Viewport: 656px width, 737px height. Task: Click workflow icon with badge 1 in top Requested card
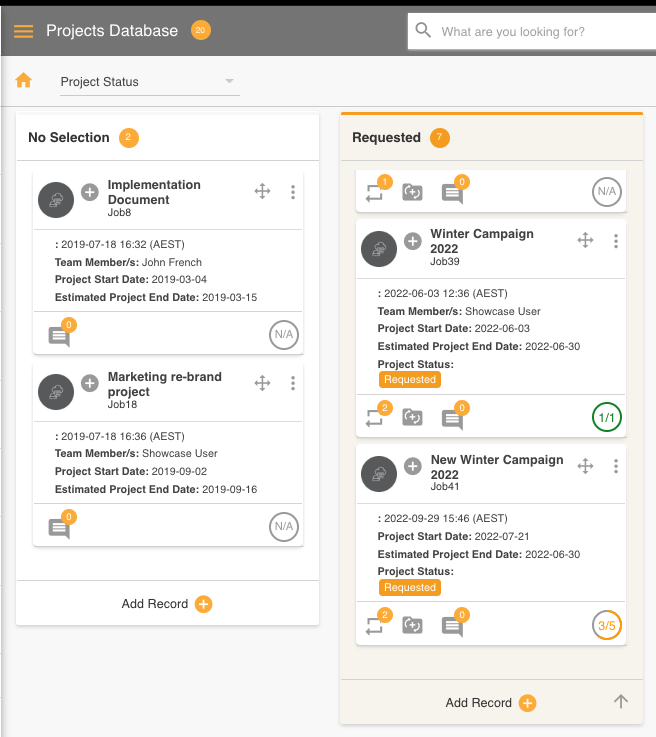375,193
